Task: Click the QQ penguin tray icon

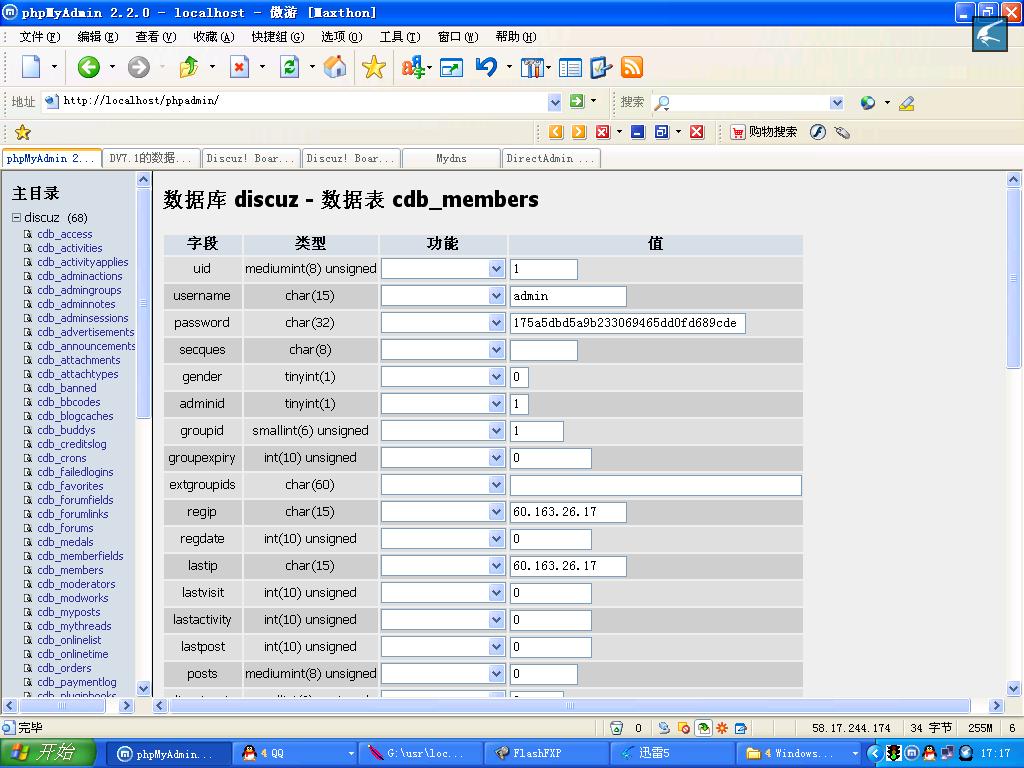Action: 929,753
